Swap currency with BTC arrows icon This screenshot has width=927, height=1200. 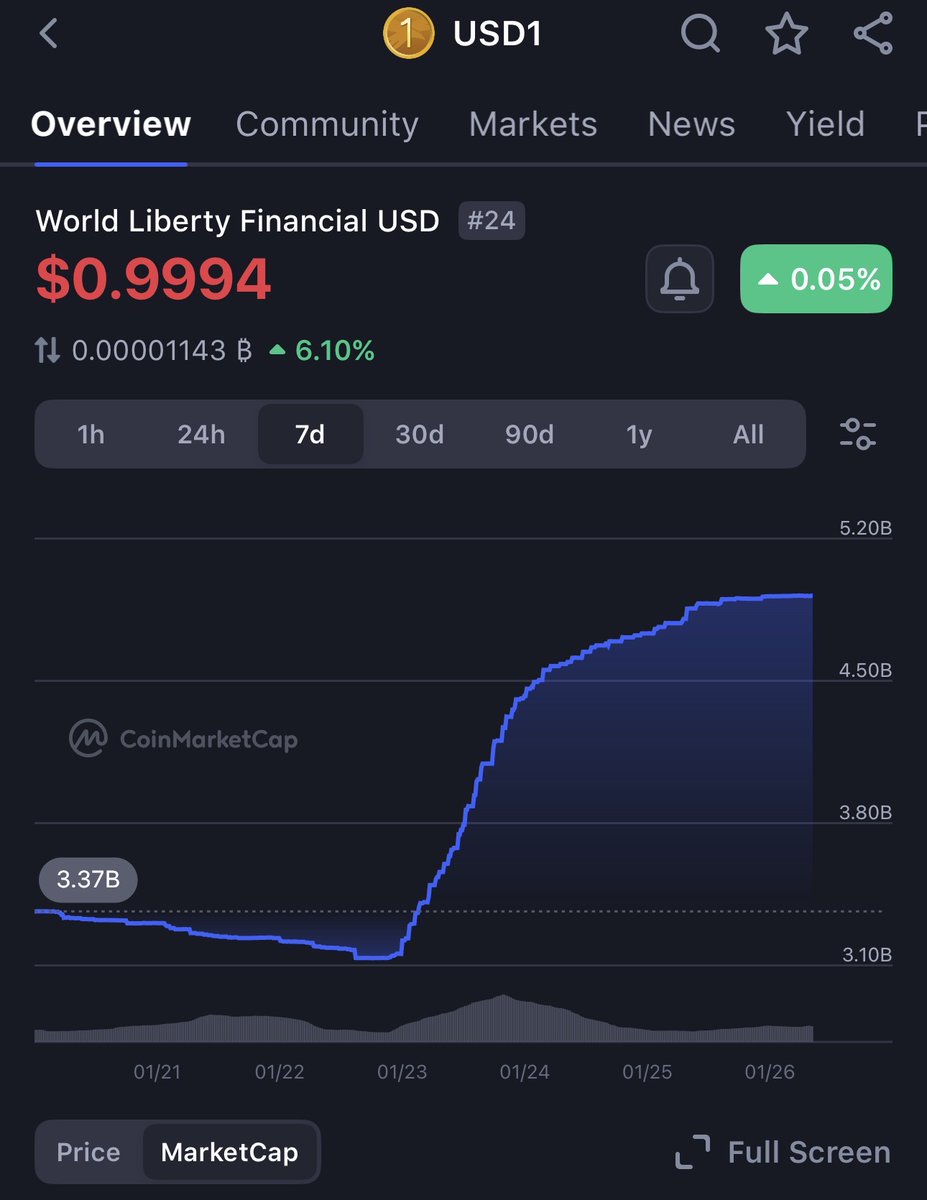(47, 351)
